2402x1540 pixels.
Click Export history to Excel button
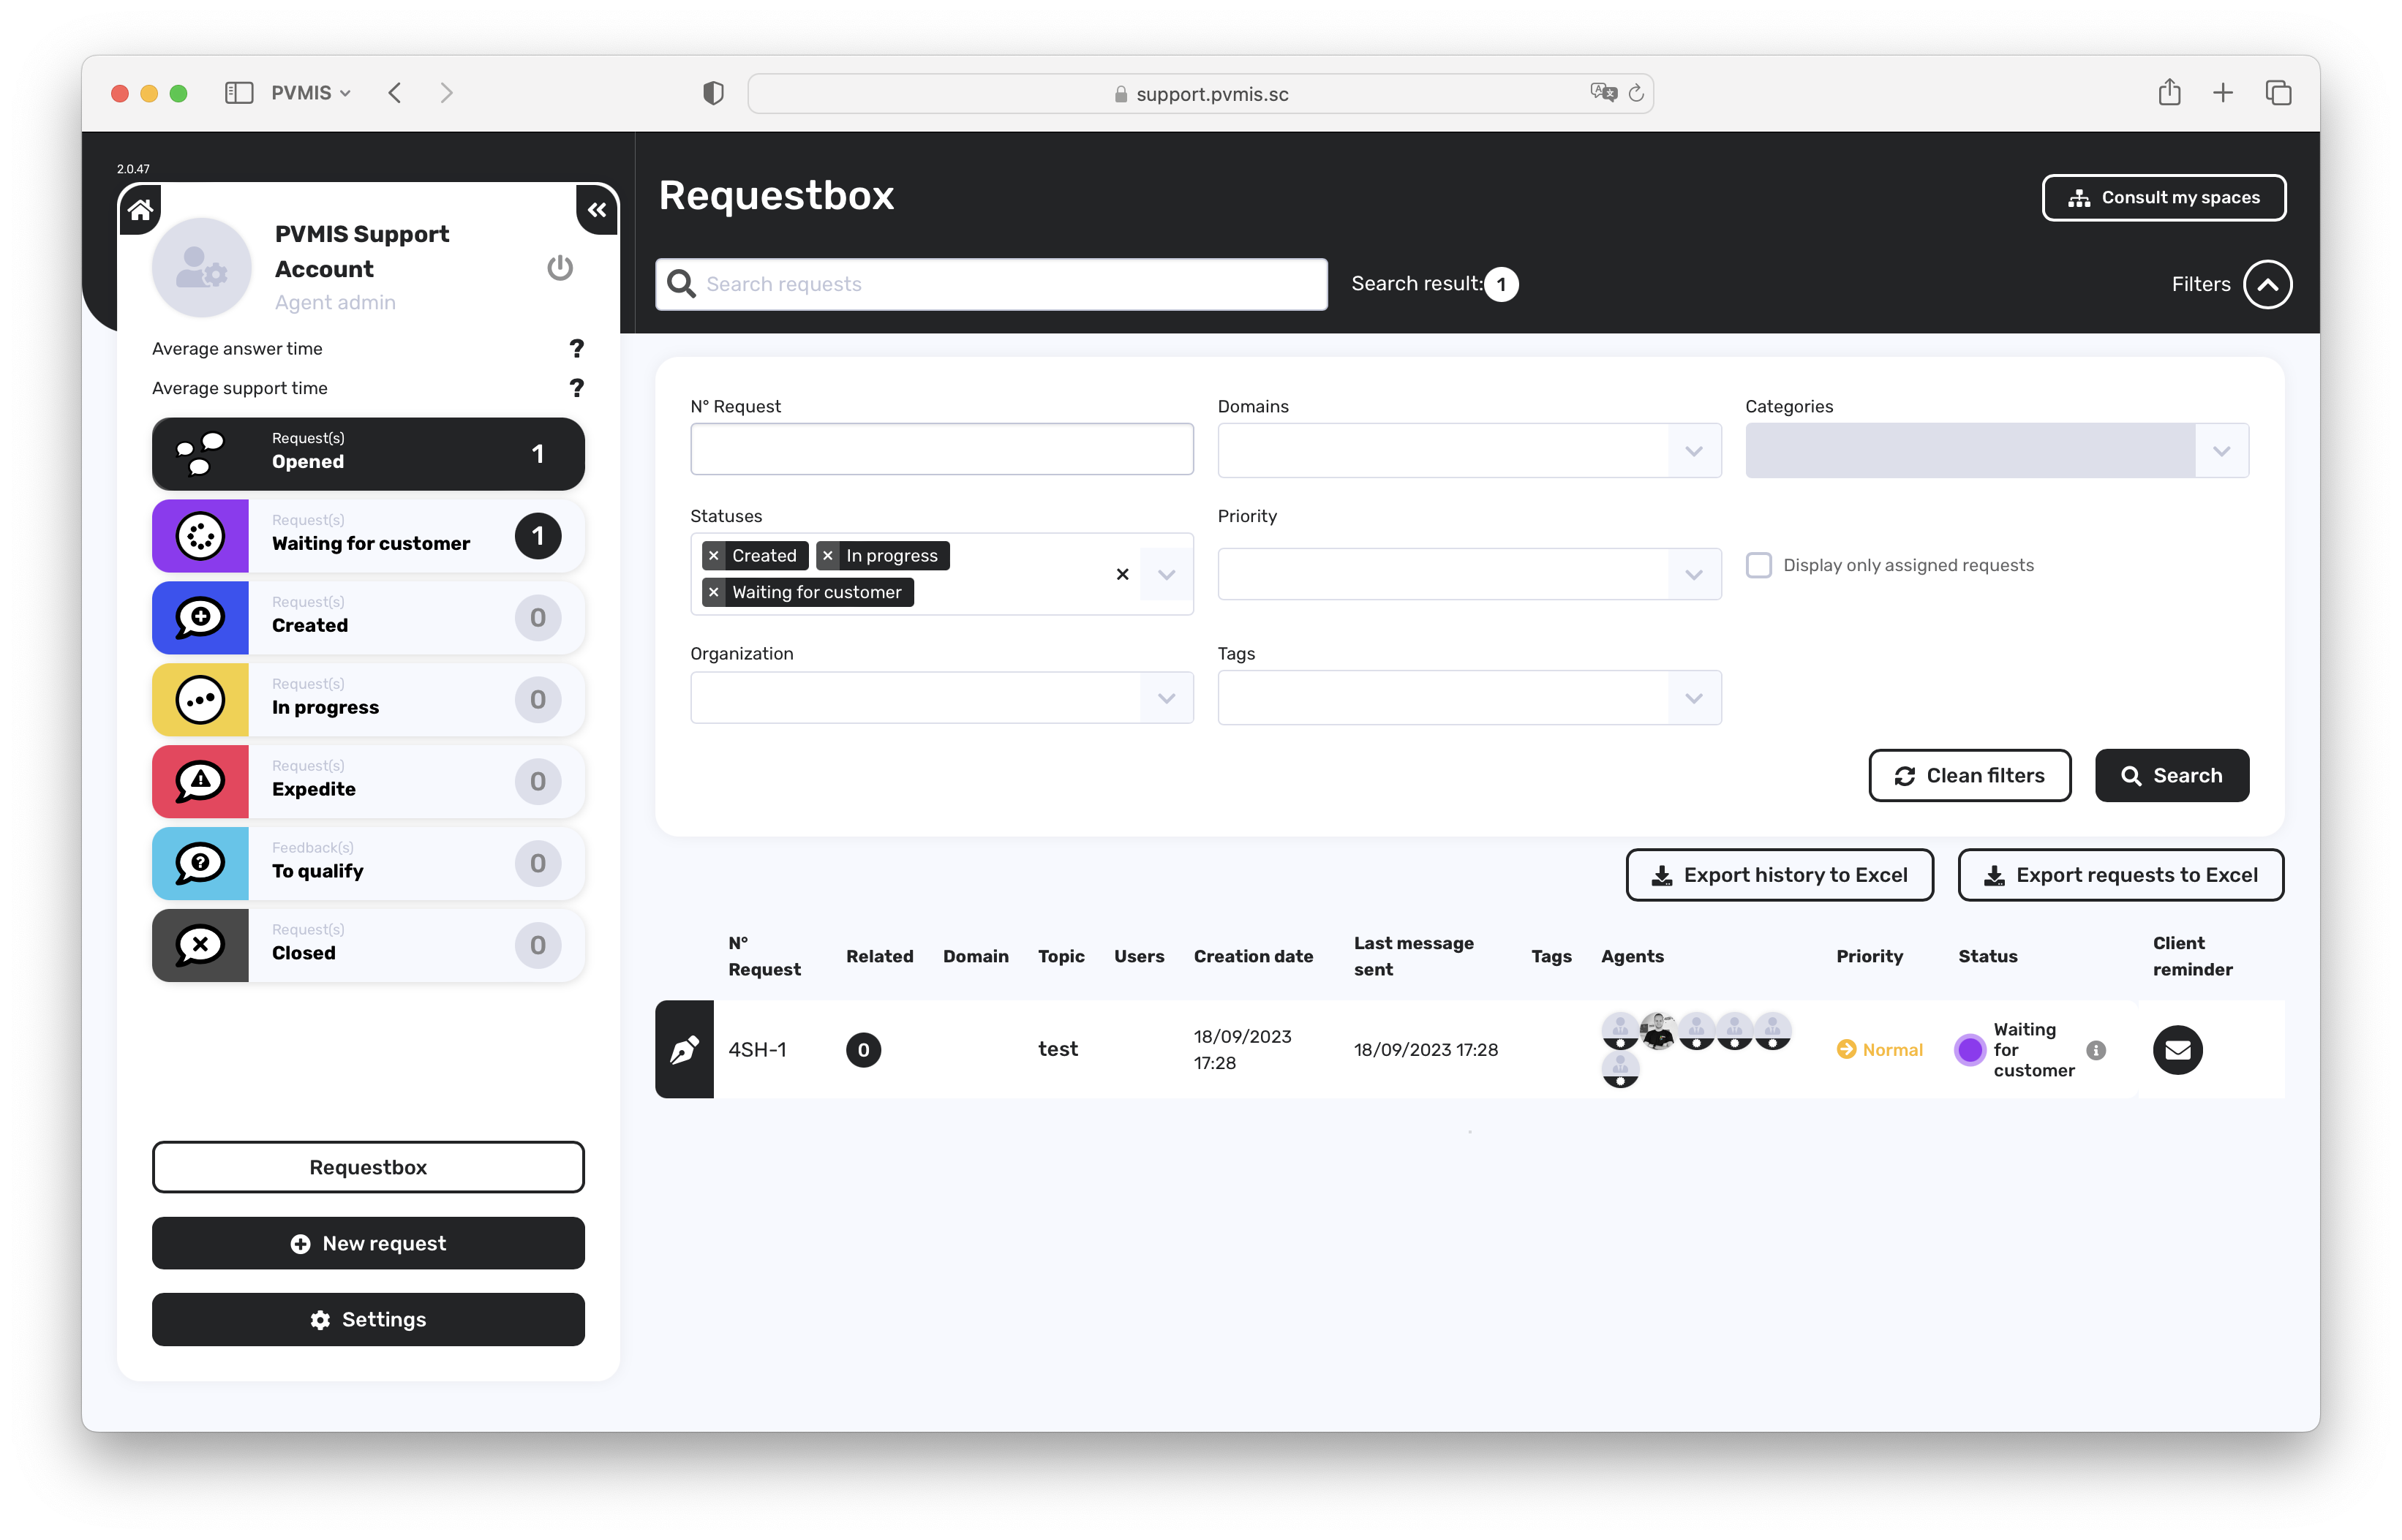[1779, 875]
